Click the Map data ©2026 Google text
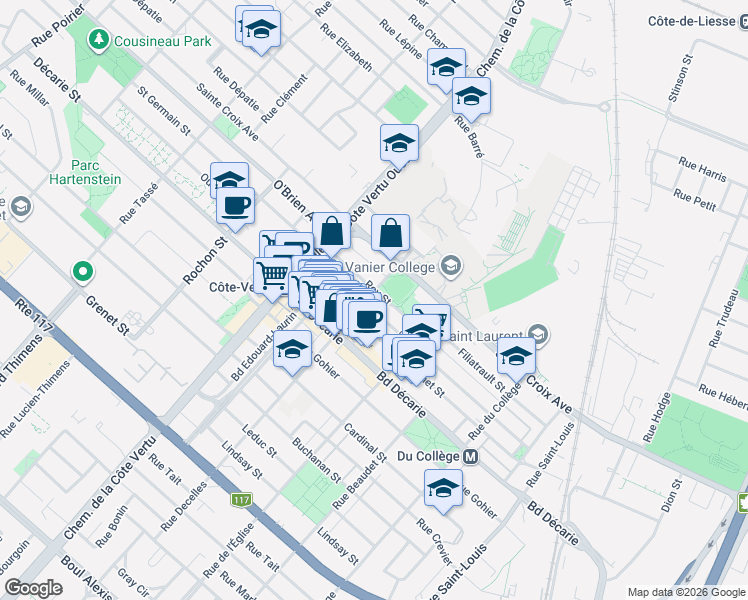 (x=686, y=593)
